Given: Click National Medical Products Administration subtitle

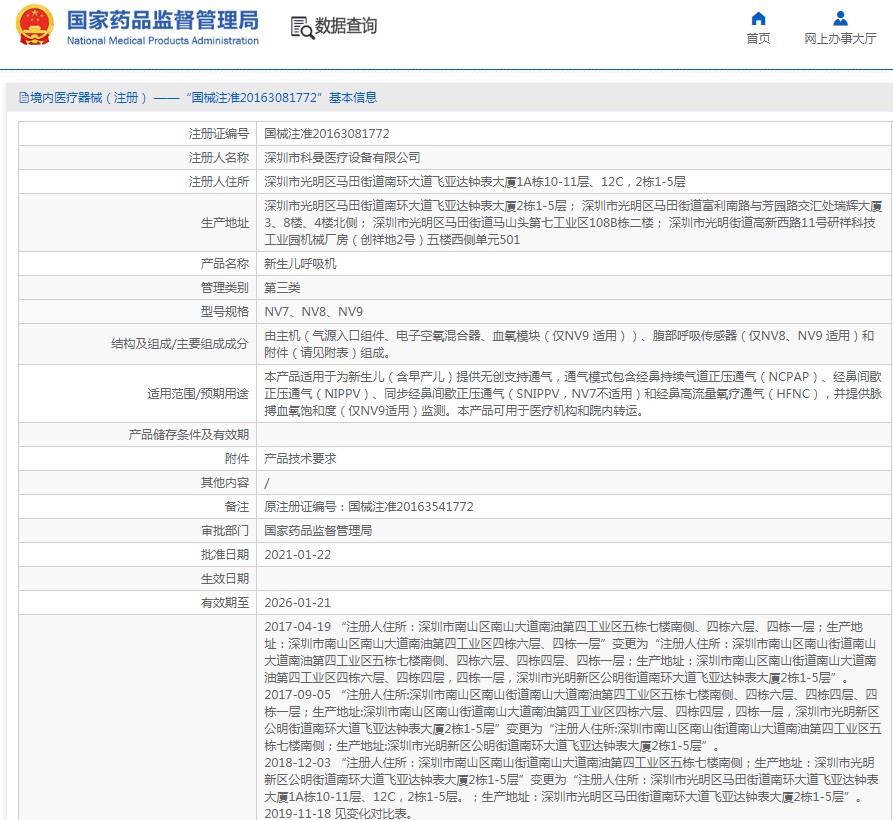Looking at the screenshot, I should tap(163, 40).
